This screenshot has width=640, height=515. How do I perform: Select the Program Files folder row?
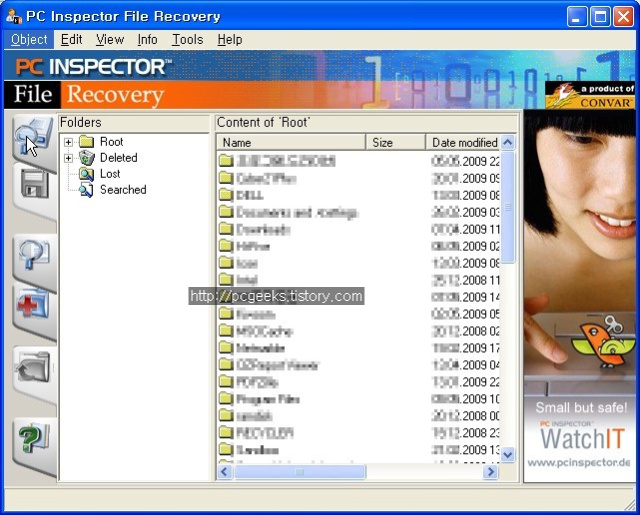[x=358, y=399]
